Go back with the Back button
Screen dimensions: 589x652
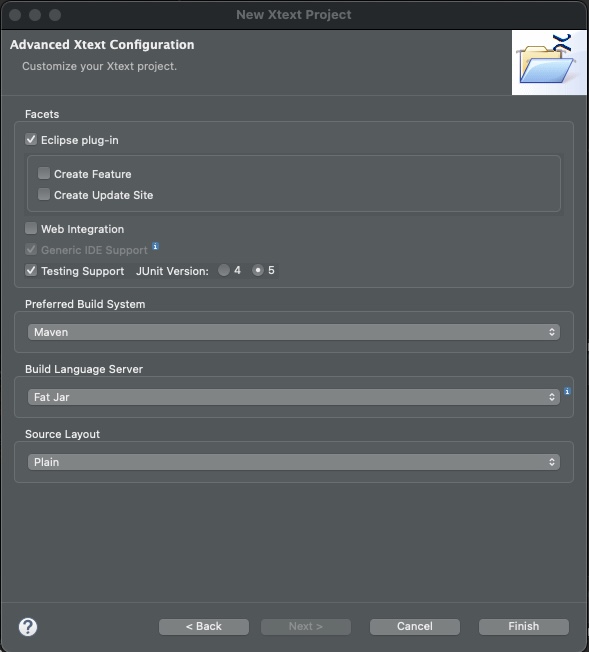click(204, 627)
